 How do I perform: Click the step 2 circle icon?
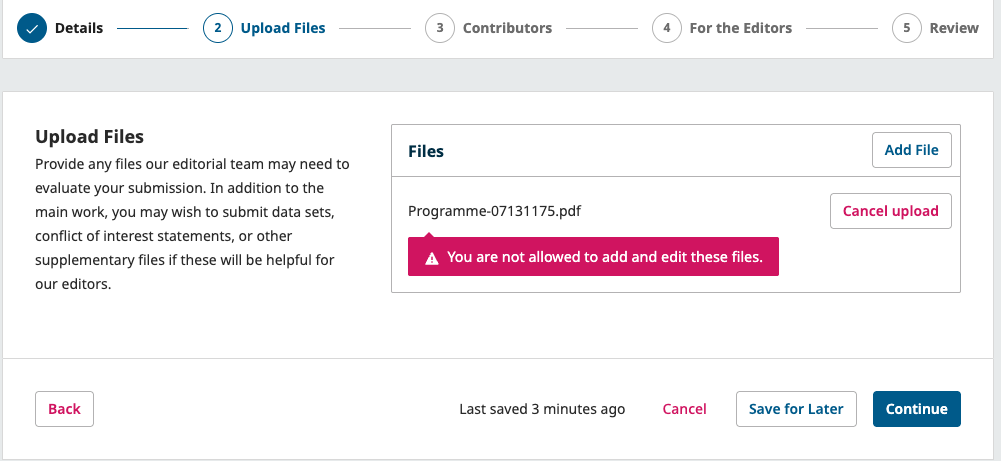pyautogui.click(x=217, y=28)
